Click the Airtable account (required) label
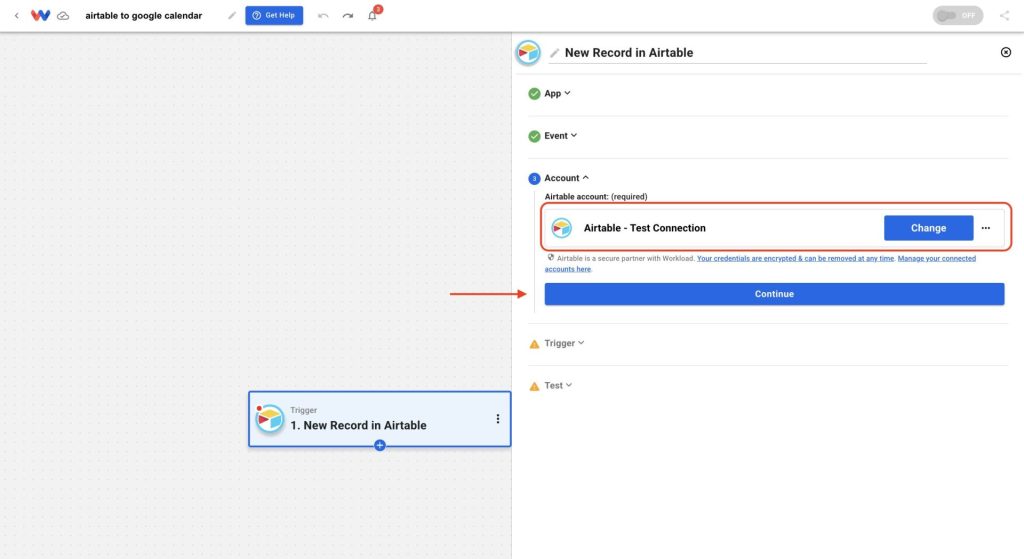 pyautogui.click(x=596, y=197)
